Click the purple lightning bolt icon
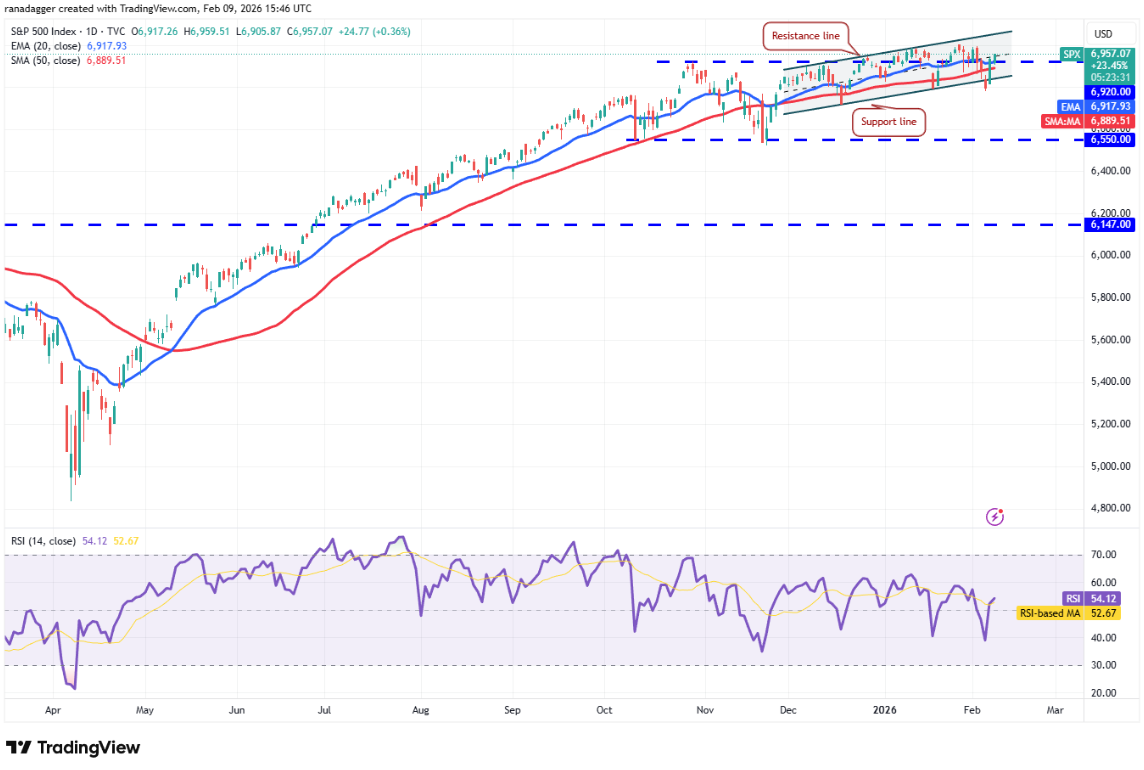The image size is (1144, 770). coord(995,516)
